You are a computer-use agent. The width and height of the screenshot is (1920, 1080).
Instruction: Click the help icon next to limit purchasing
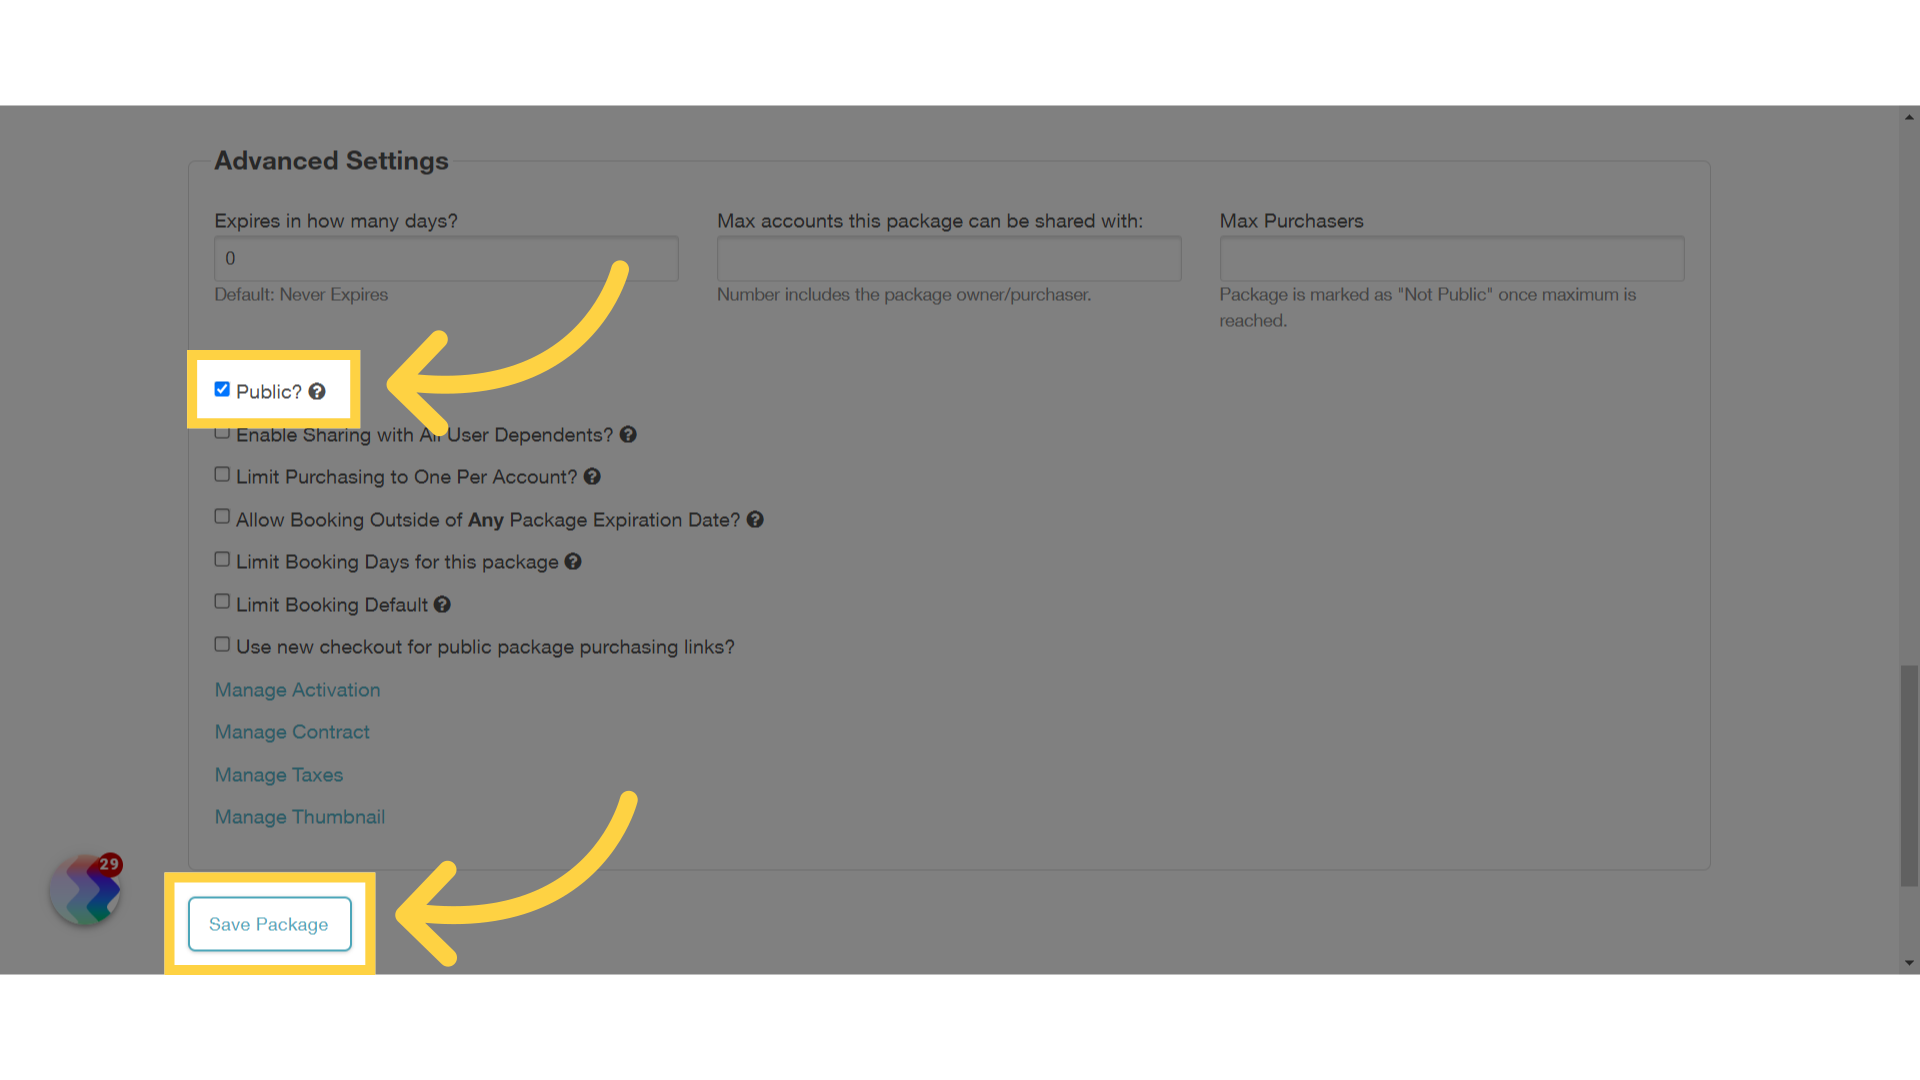(592, 476)
